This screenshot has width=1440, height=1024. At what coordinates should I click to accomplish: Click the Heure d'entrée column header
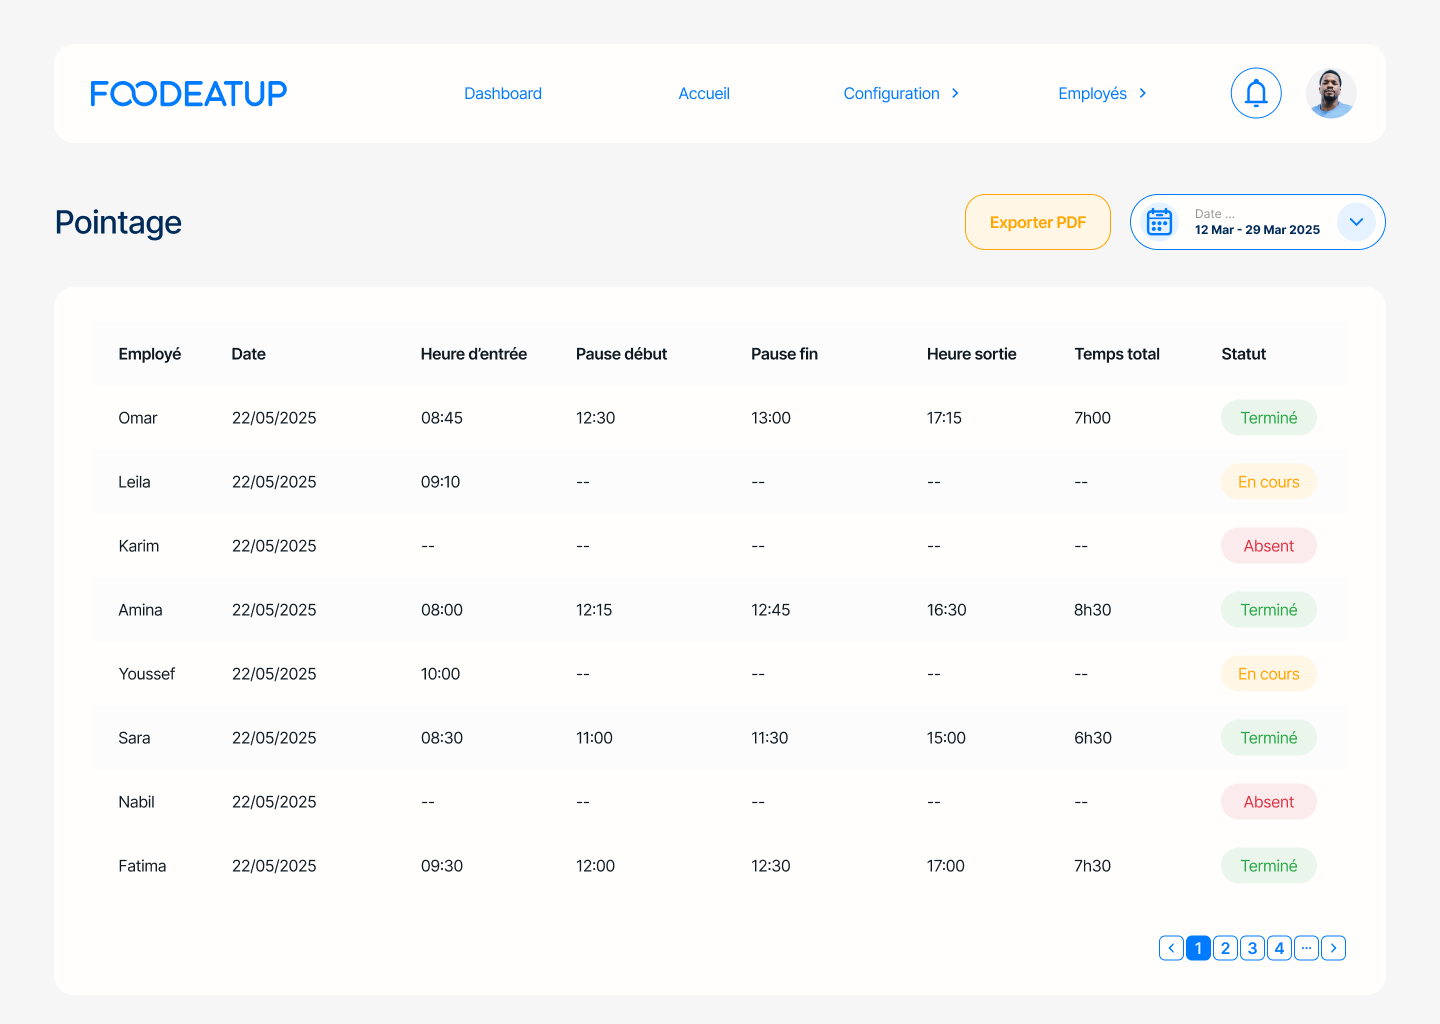point(473,354)
